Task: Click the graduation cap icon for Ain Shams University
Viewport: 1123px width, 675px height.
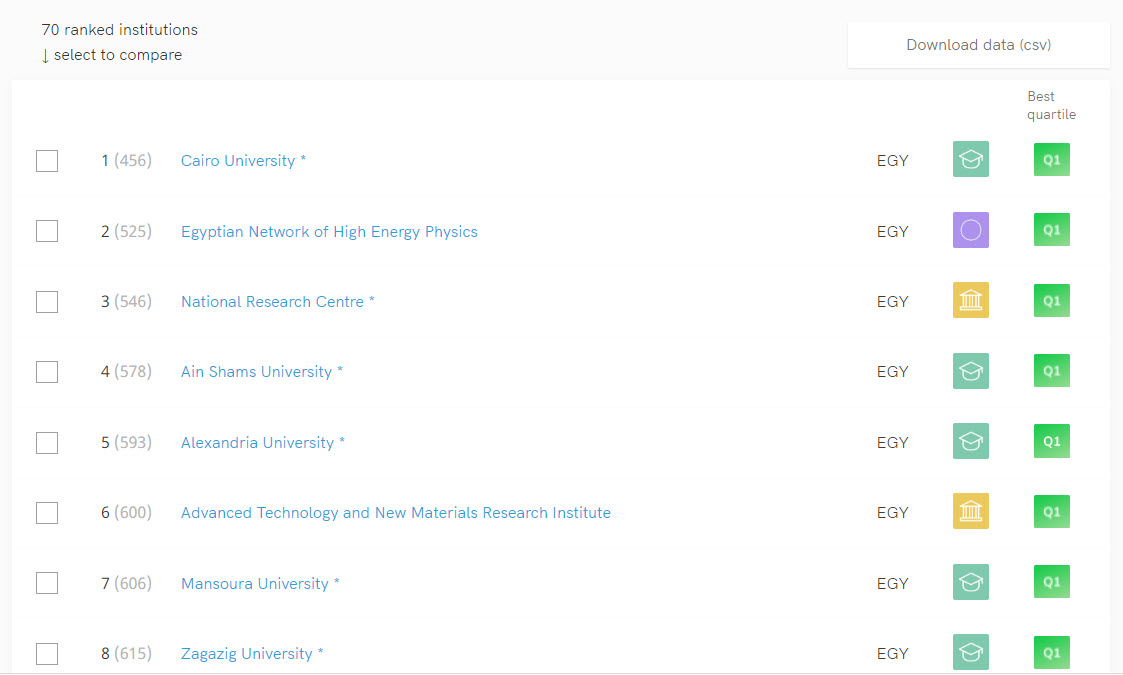Action: pyautogui.click(x=970, y=371)
